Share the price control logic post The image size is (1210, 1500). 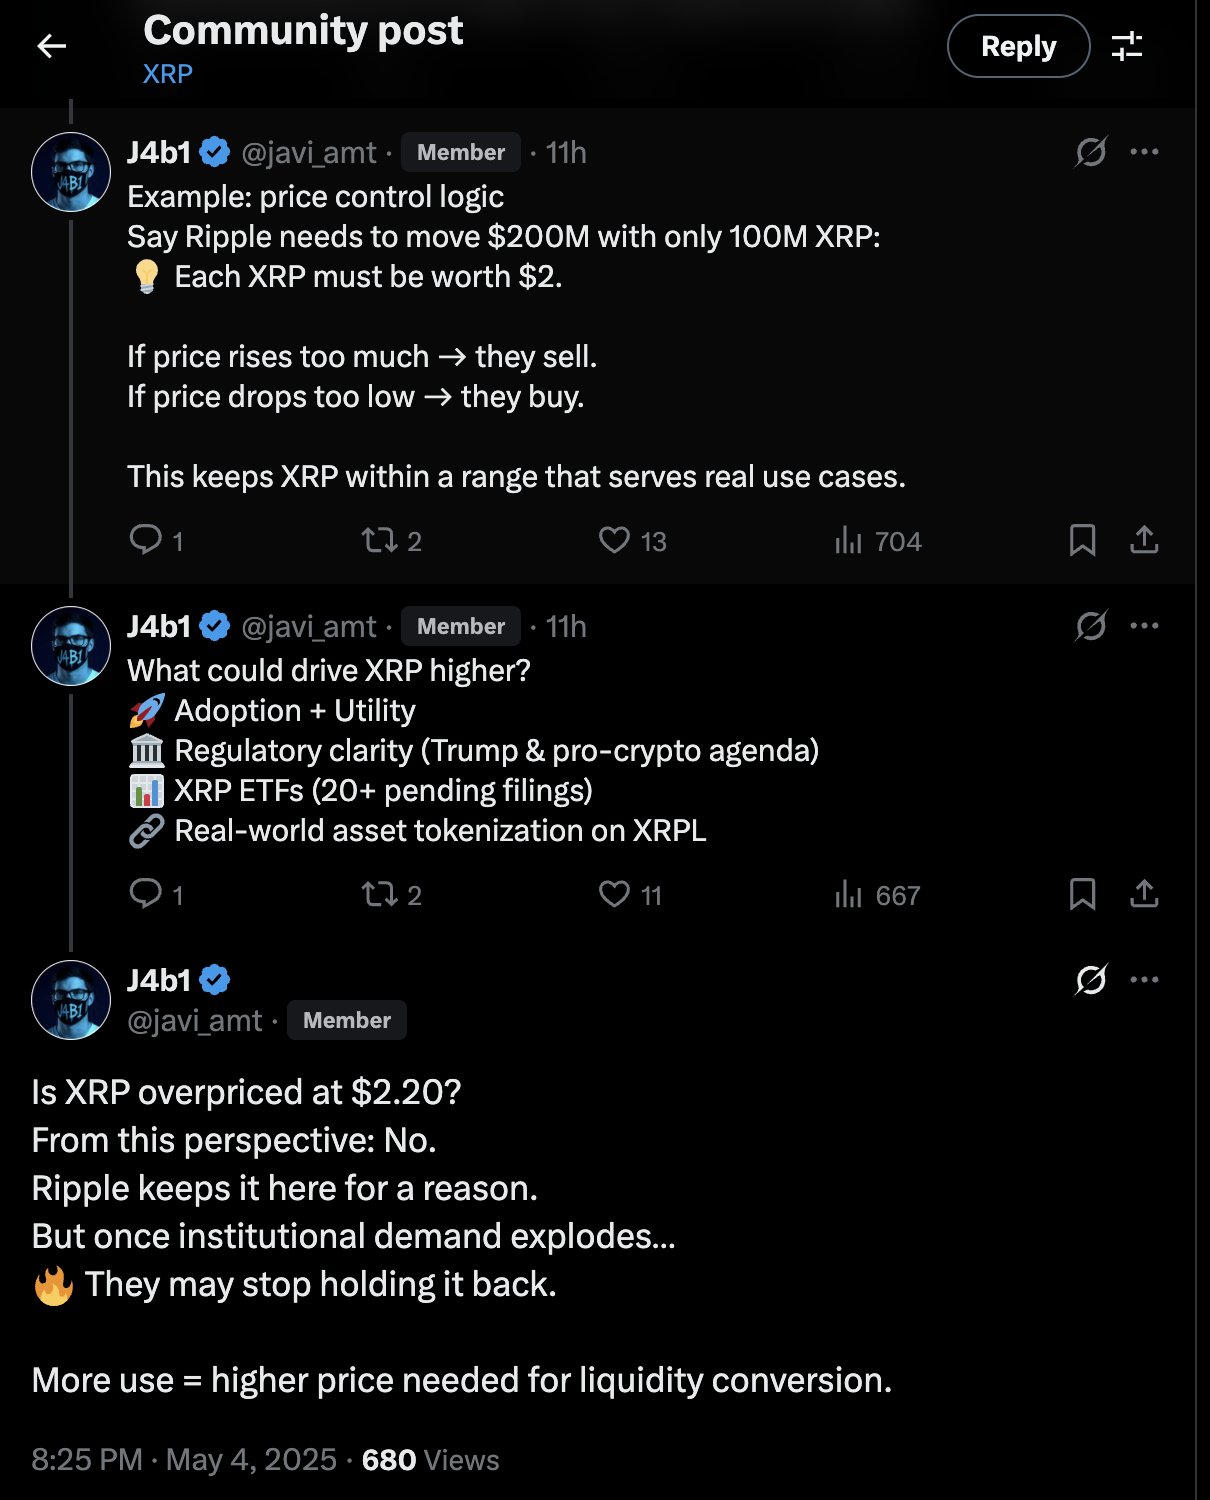tap(1144, 540)
